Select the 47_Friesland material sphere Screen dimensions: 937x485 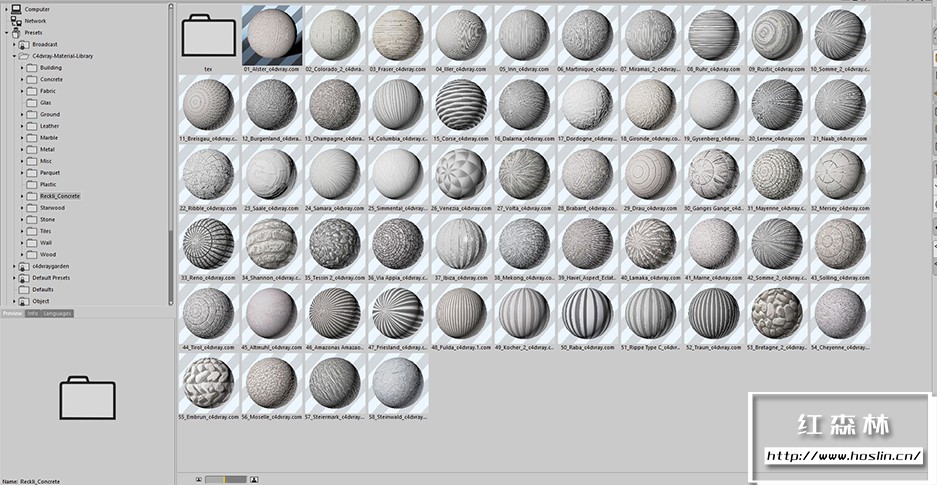398,313
